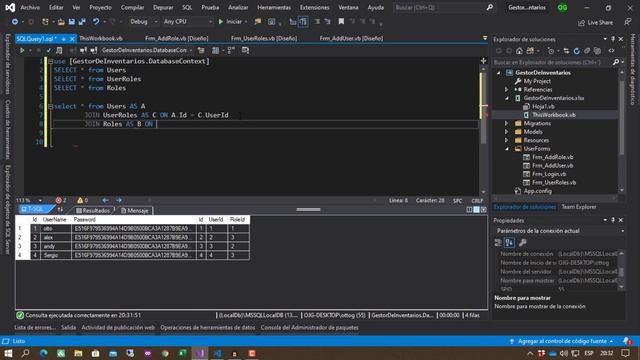
Task: Click the UserName cell containing Sergio
Action: [x=56, y=256]
